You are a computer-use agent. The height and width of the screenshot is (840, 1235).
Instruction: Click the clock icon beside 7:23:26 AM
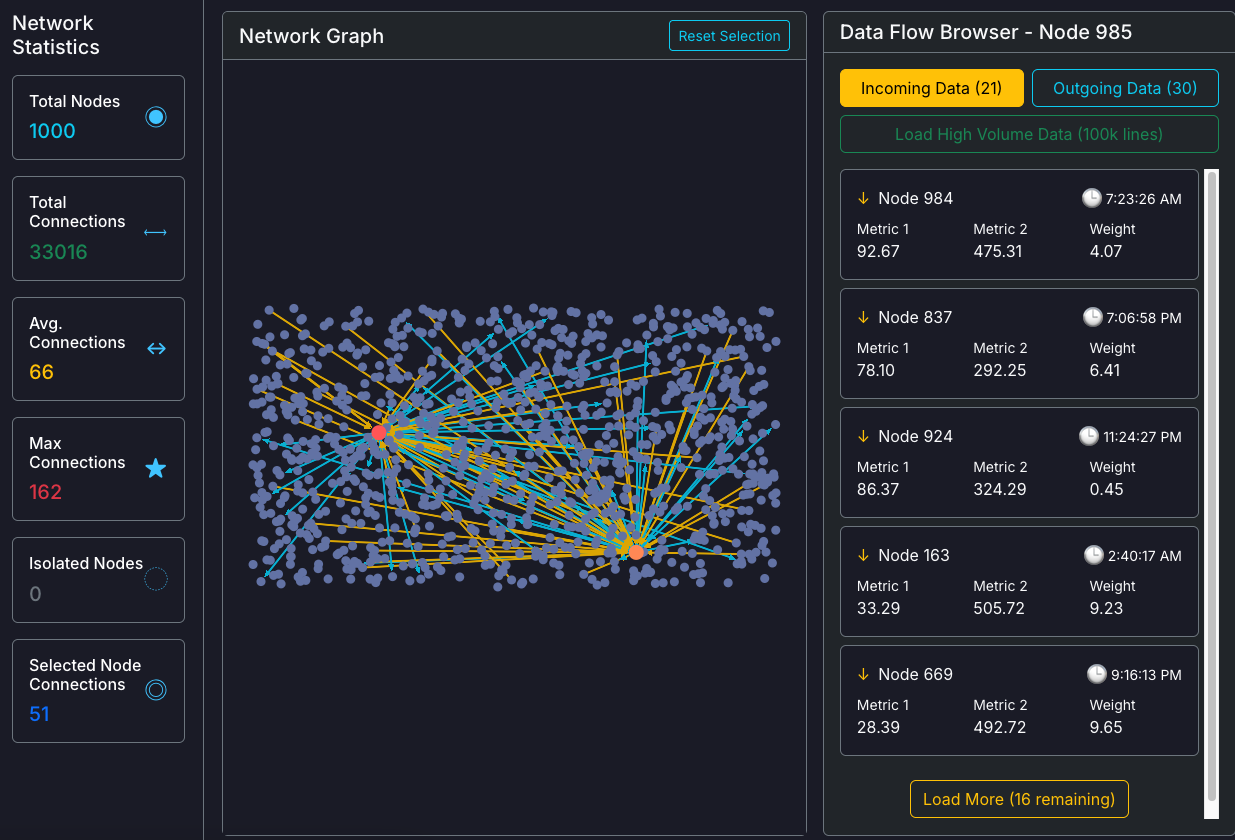point(1091,198)
